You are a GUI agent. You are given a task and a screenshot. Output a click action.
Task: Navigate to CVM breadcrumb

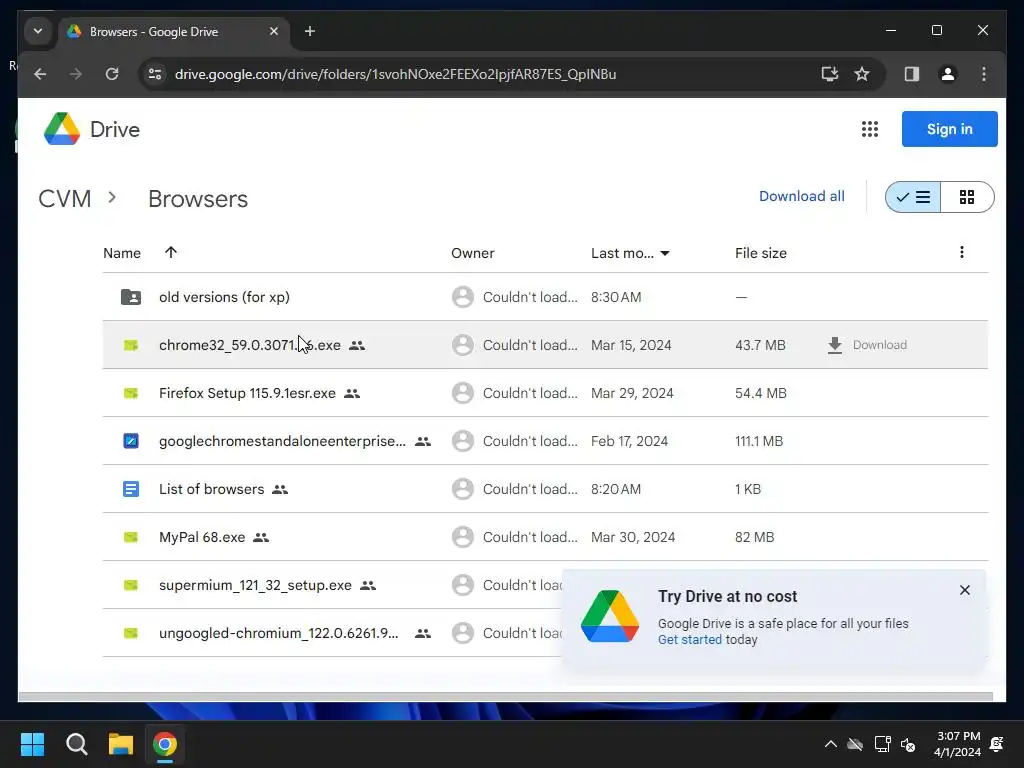click(x=65, y=199)
